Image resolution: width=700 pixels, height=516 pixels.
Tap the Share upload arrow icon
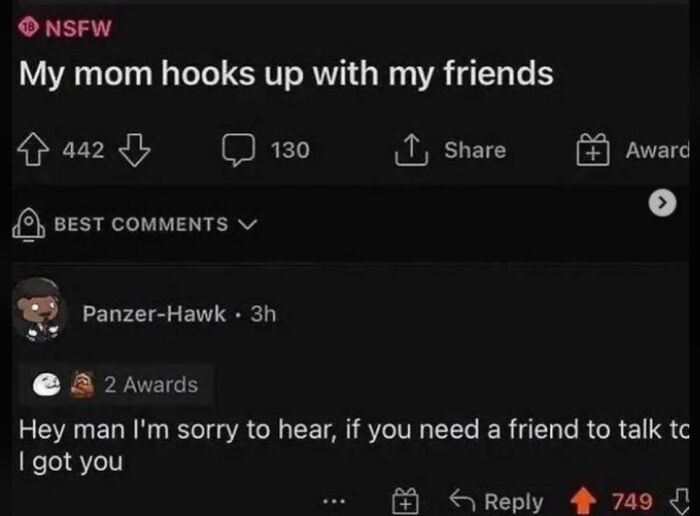(411, 150)
